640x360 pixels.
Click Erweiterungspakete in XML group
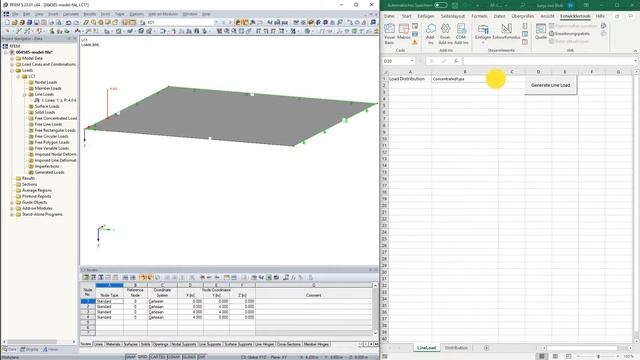tap(569, 33)
